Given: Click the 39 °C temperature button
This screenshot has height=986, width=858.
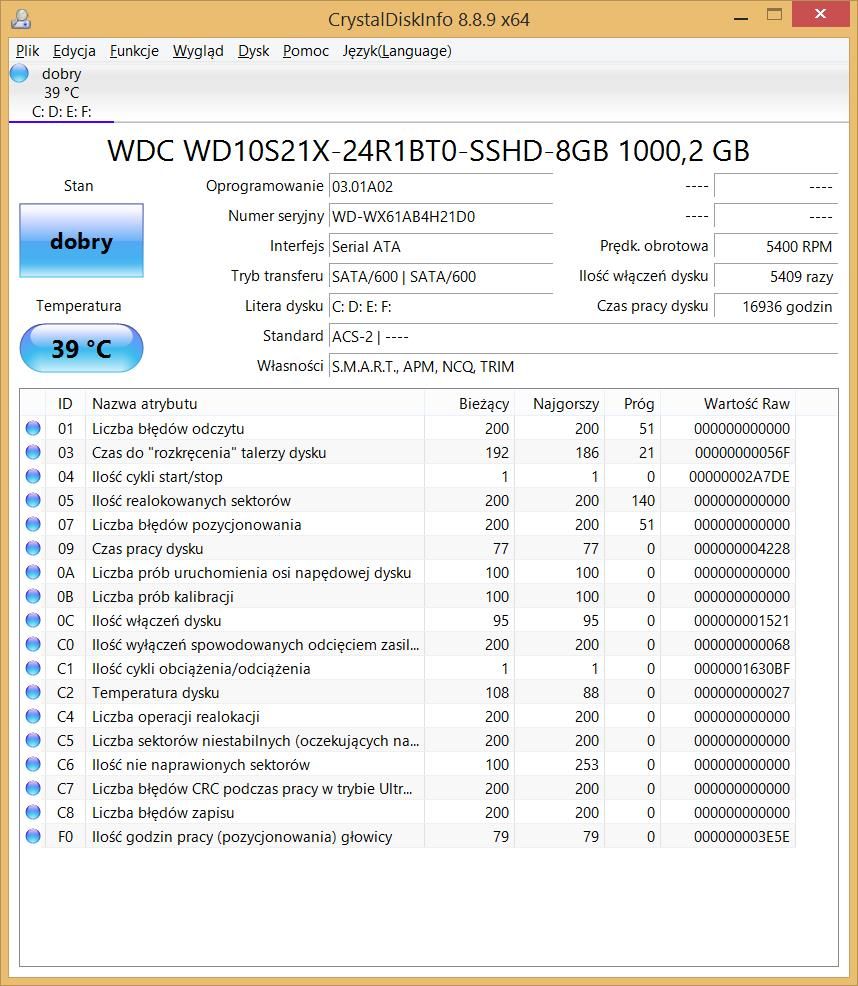Looking at the screenshot, I should pyautogui.click(x=81, y=348).
